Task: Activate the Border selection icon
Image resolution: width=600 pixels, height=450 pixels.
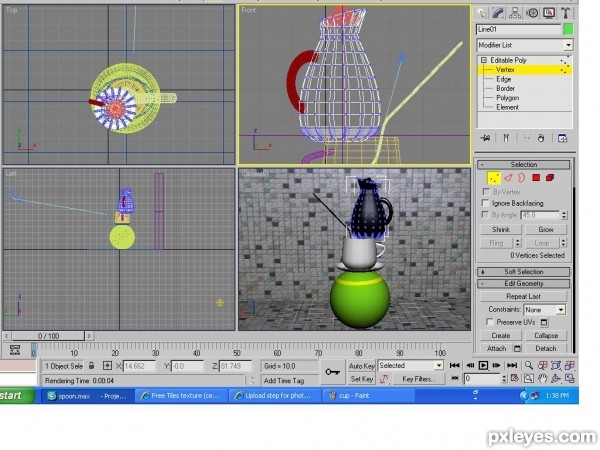Action: (521, 178)
